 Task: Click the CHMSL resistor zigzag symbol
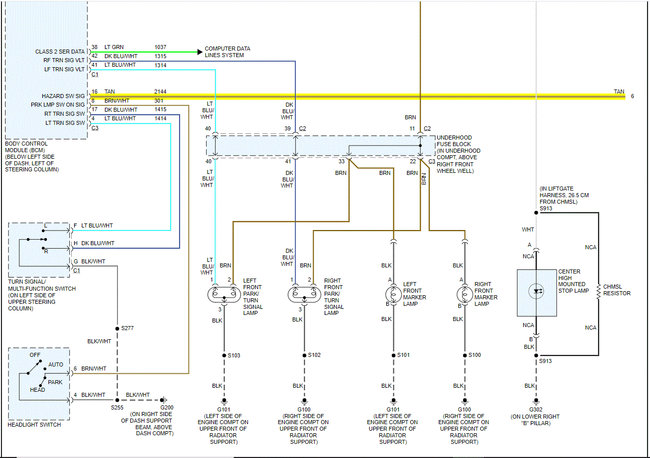coord(599,291)
